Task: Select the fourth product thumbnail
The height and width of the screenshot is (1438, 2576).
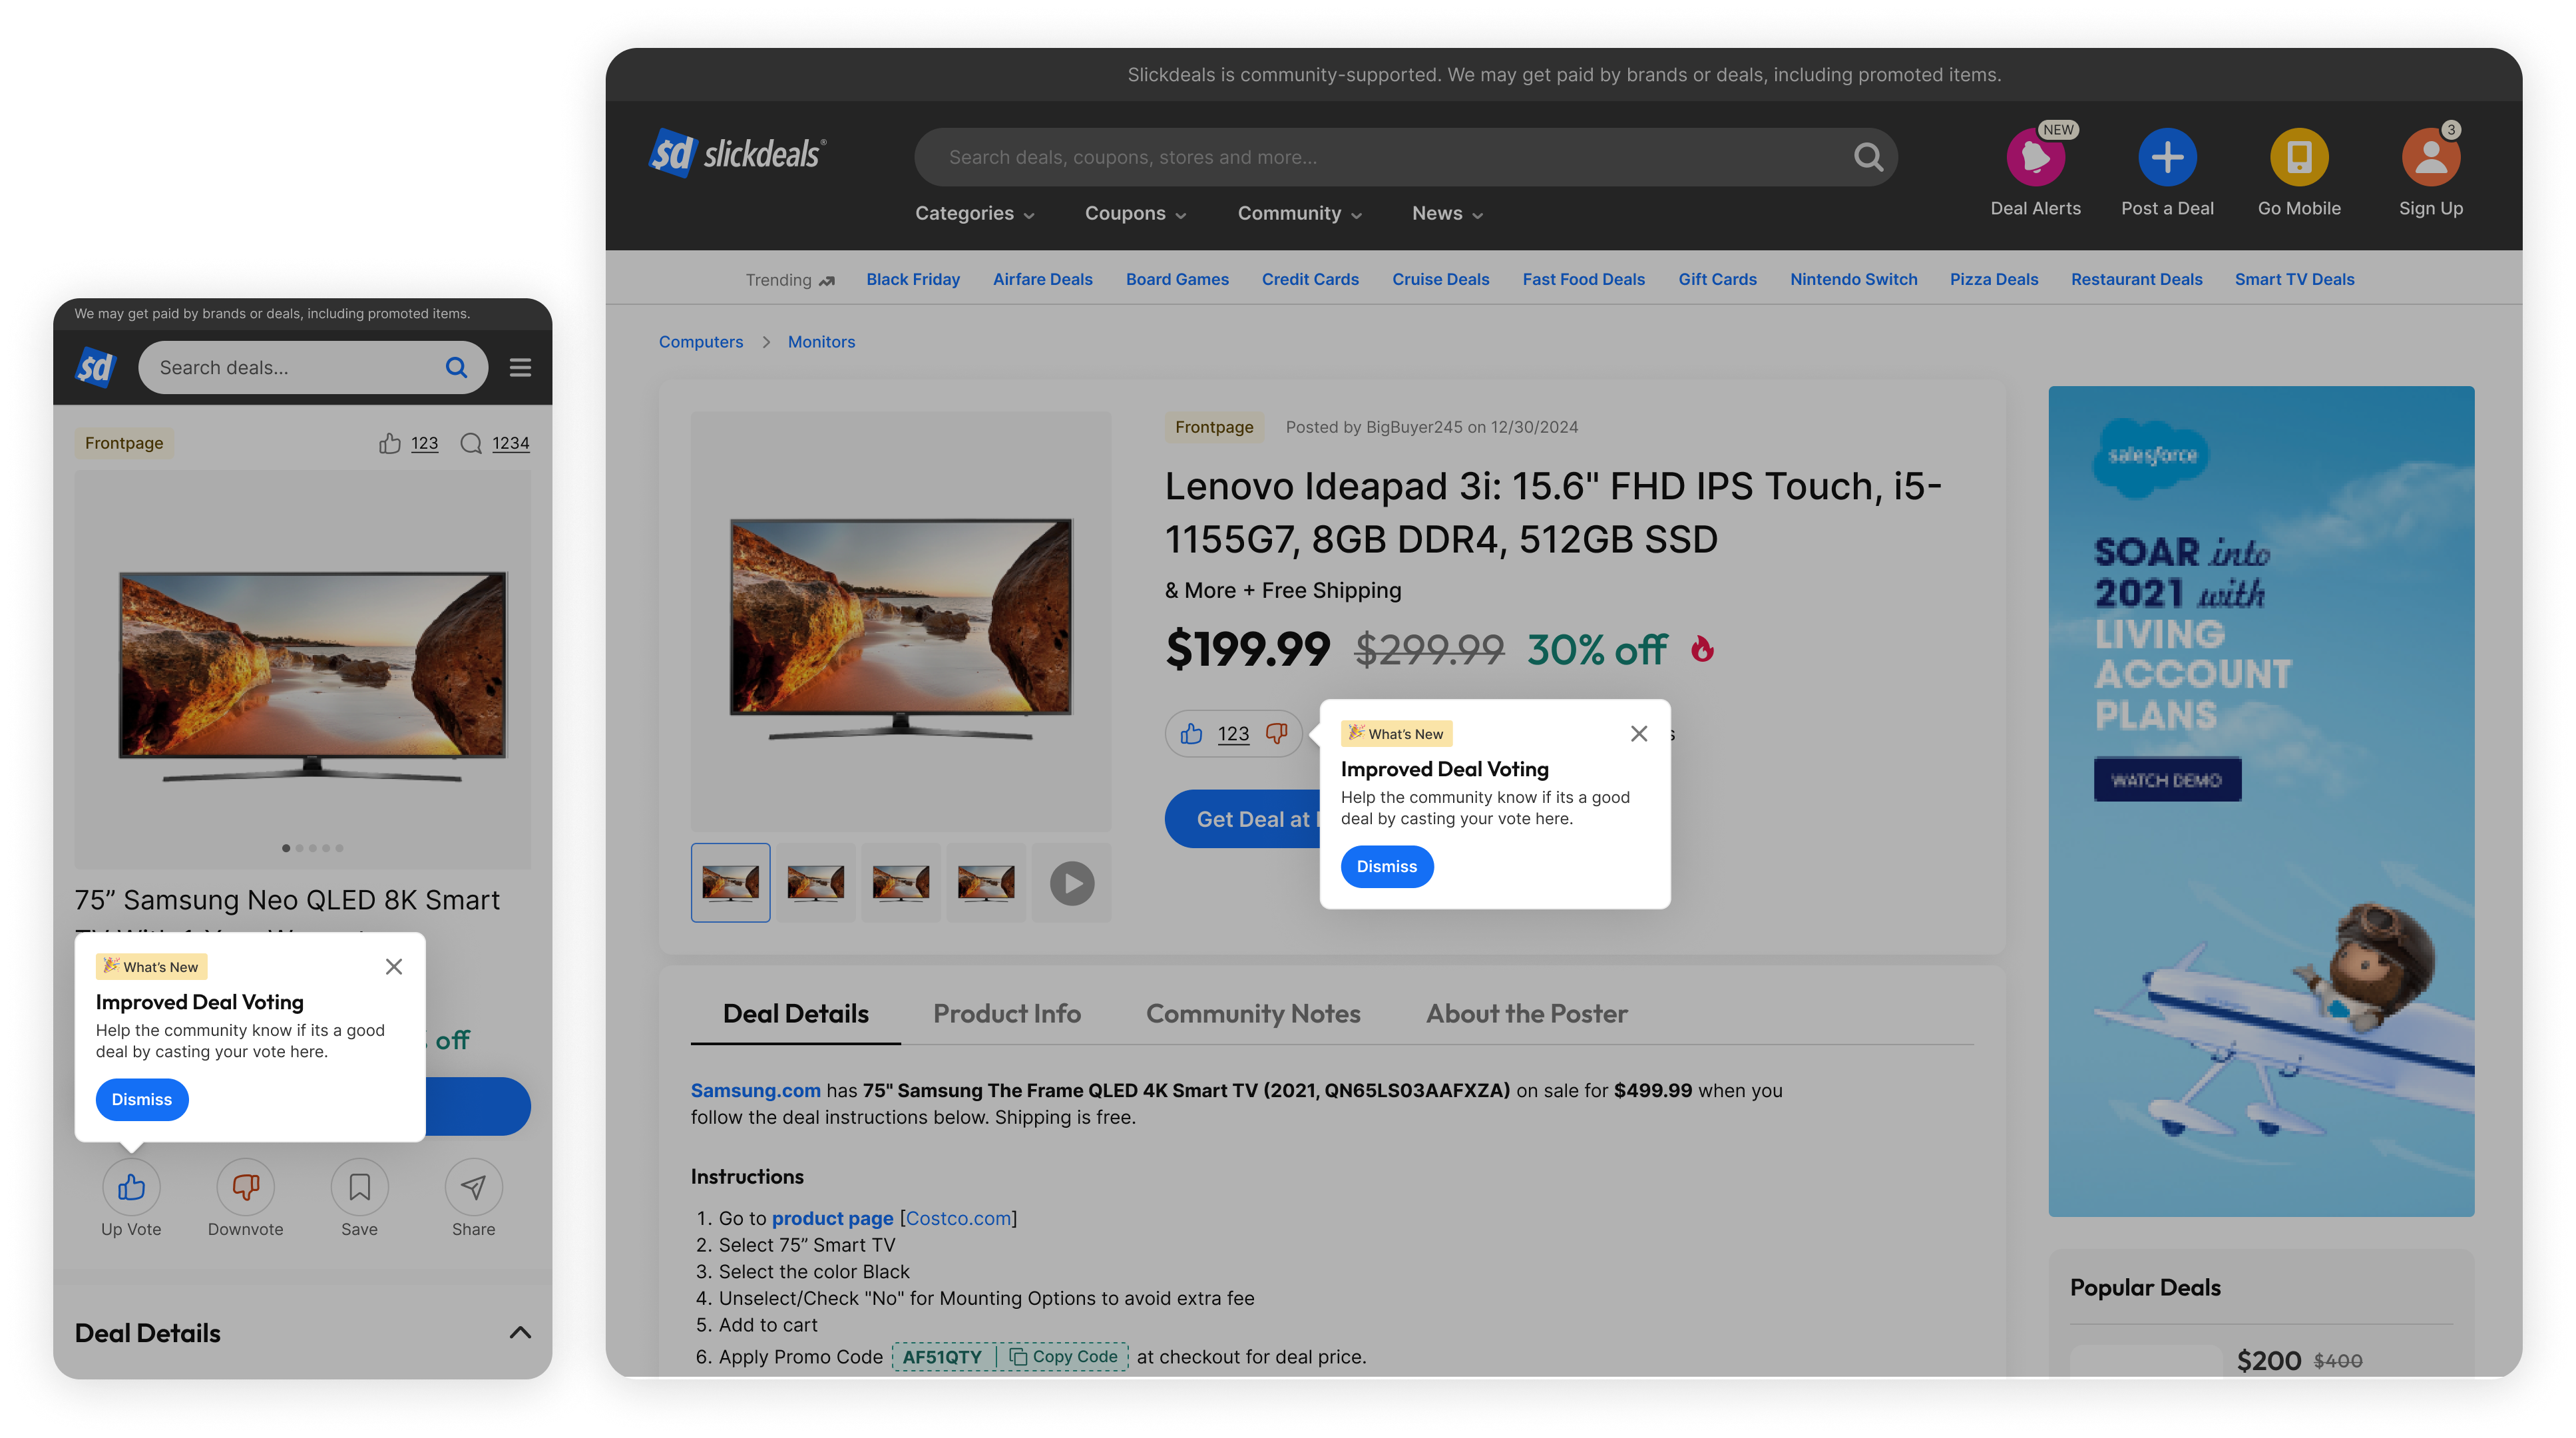Action: (986, 883)
